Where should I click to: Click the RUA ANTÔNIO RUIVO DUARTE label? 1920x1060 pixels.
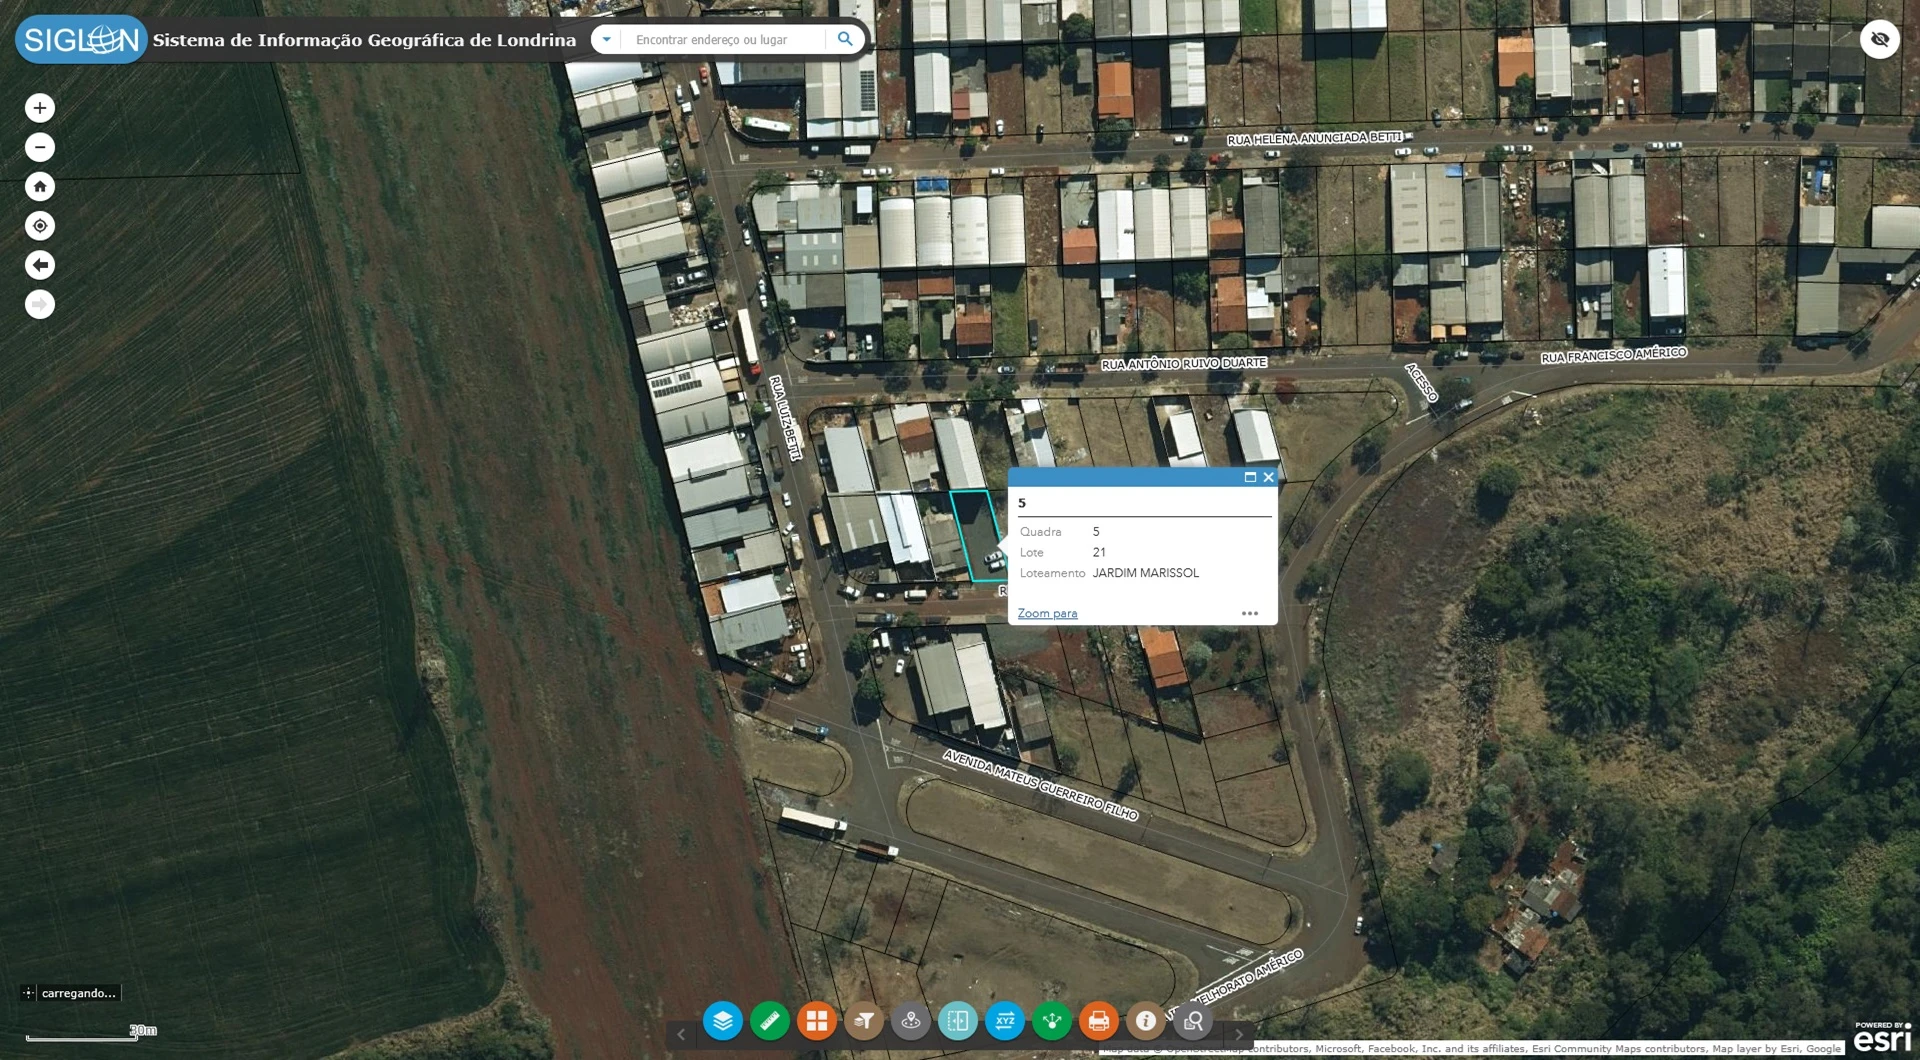point(1184,363)
